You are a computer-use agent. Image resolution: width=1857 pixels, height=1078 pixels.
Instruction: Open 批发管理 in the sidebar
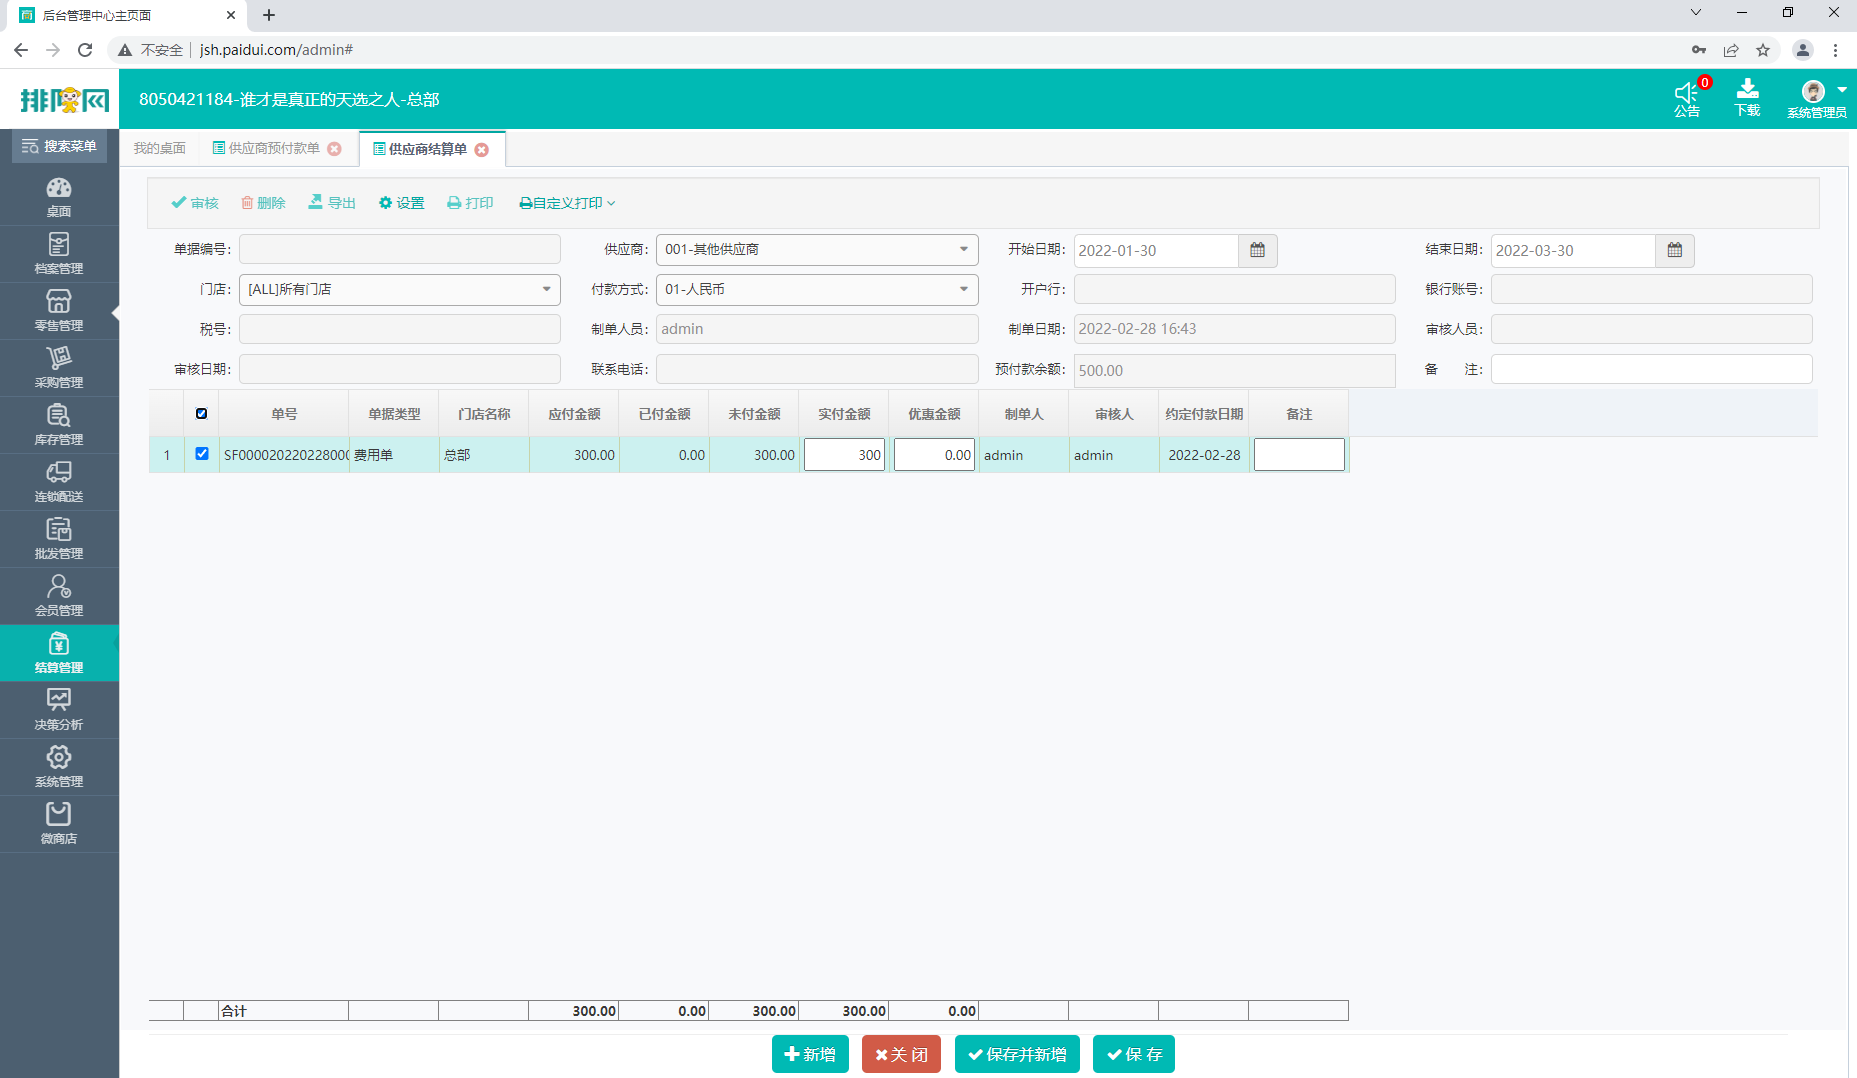pyautogui.click(x=59, y=539)
